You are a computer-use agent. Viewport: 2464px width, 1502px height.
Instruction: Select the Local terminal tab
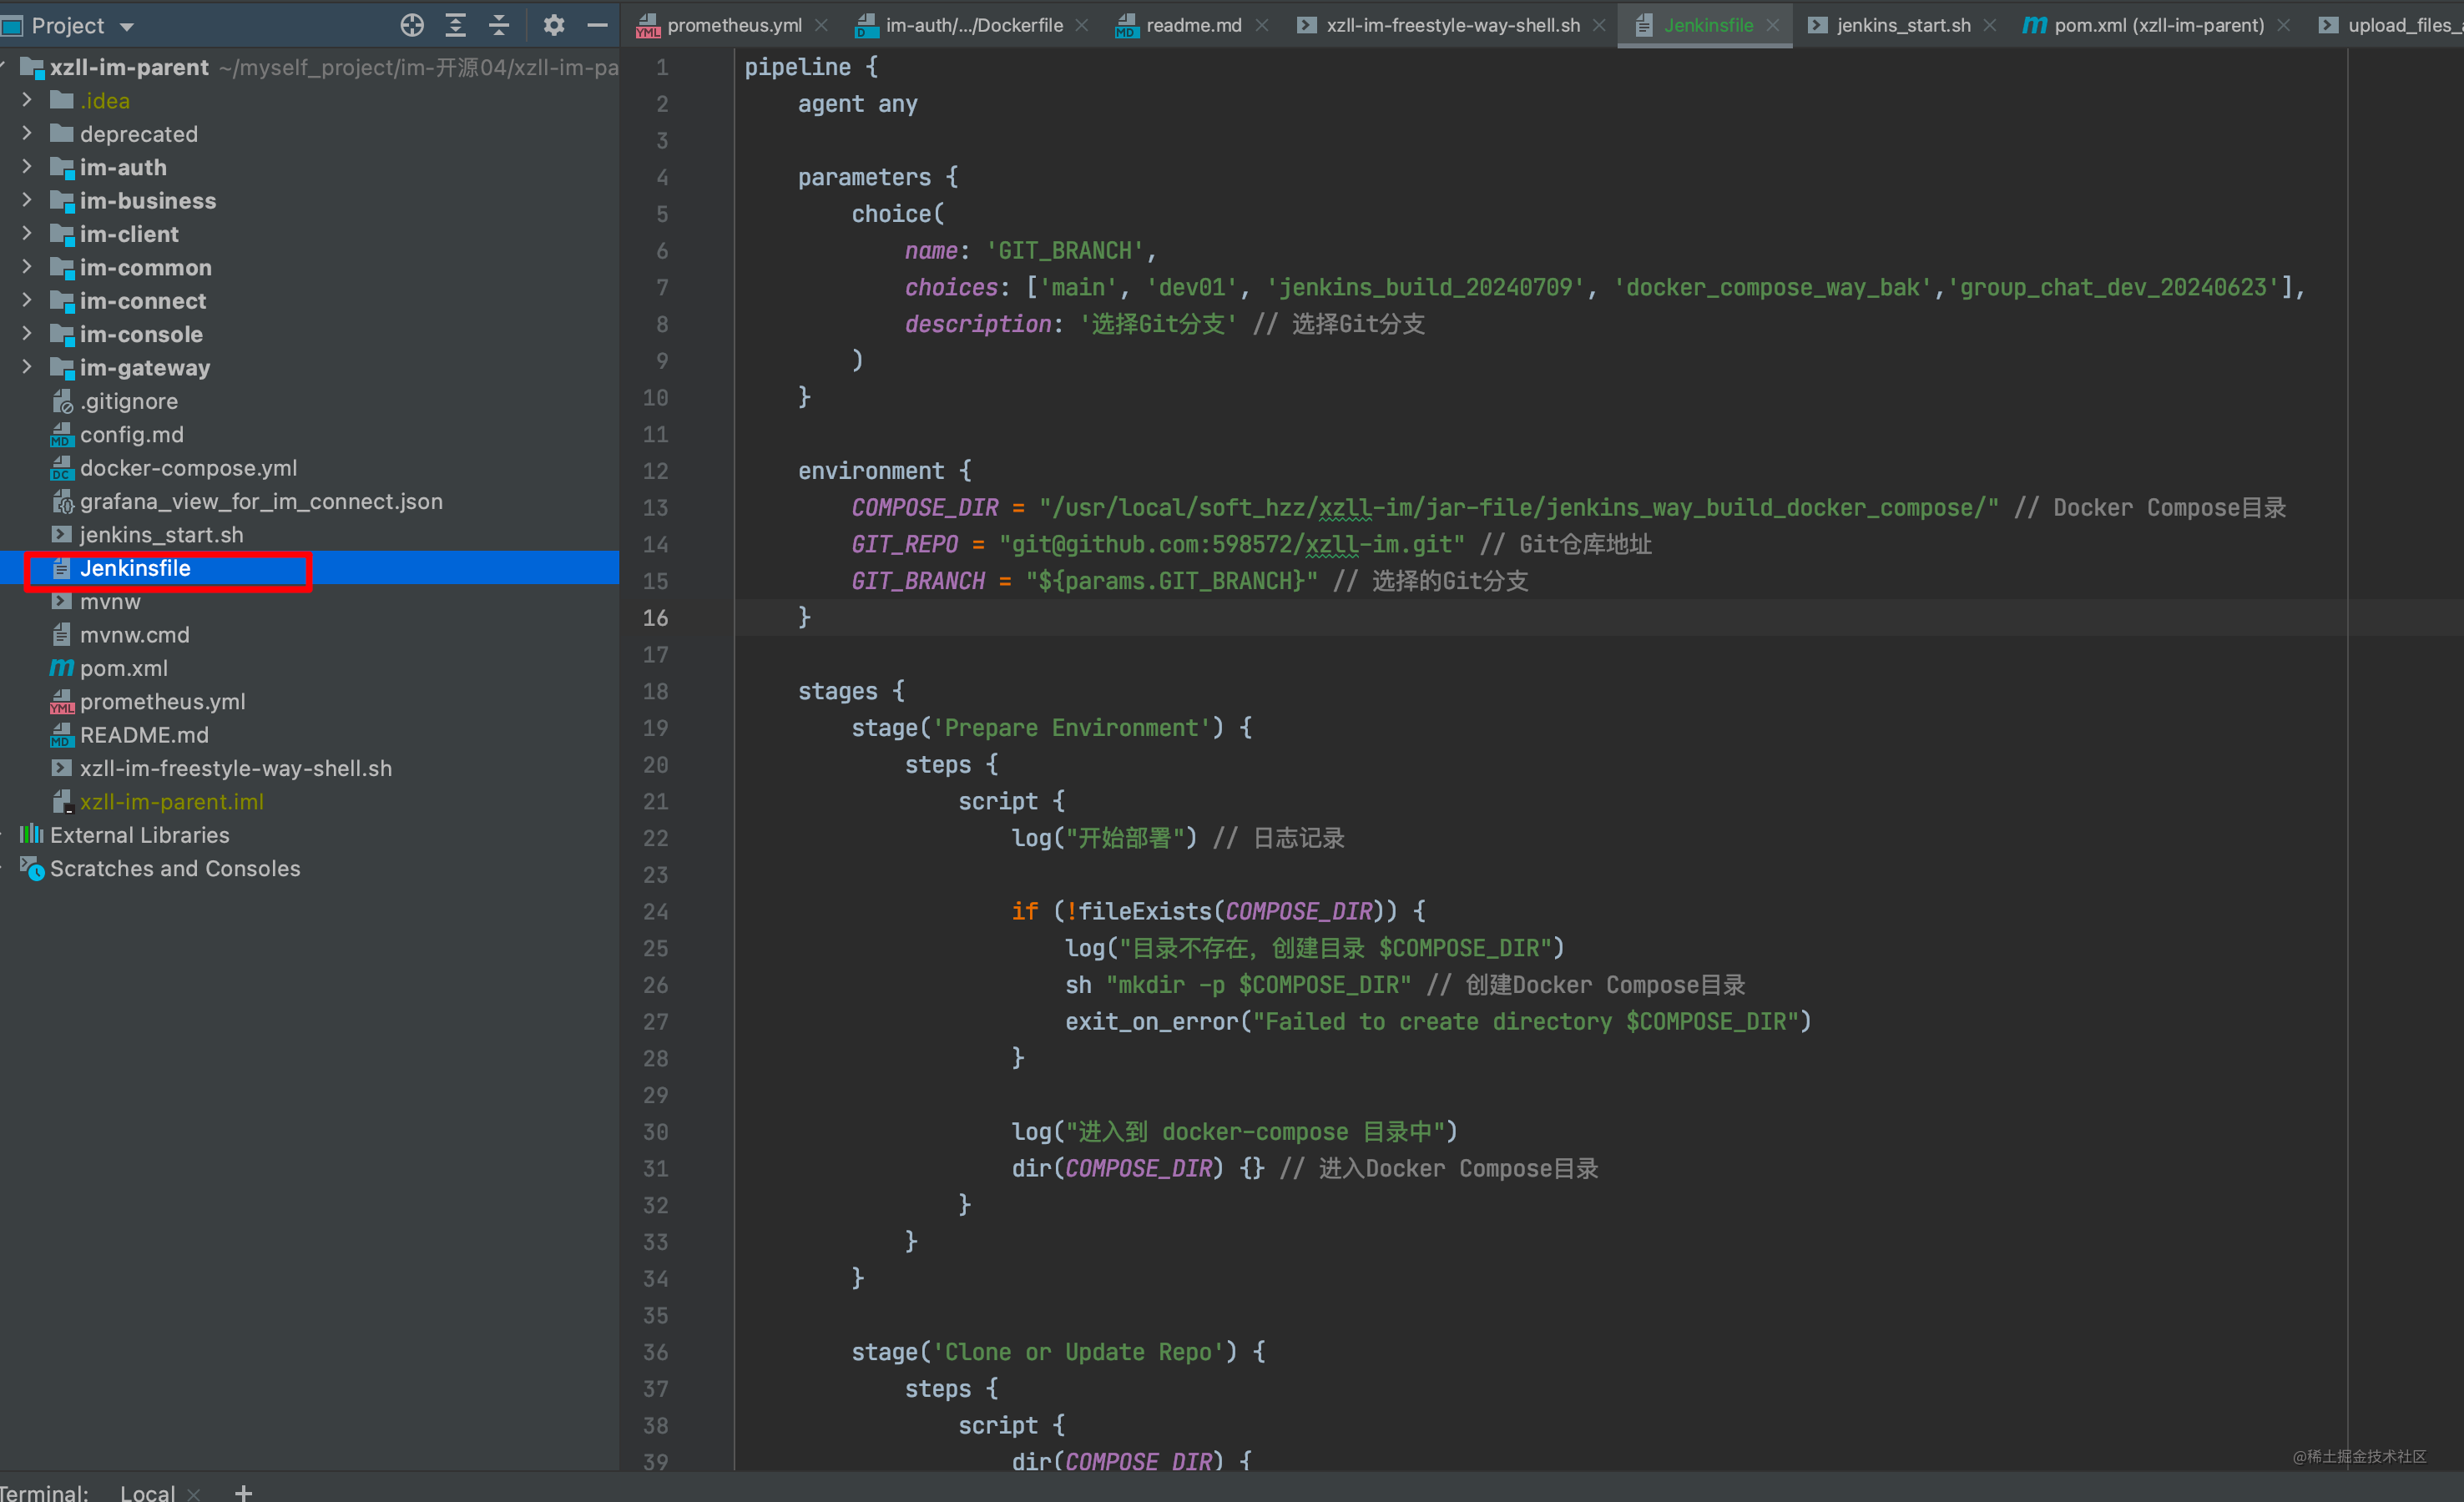pyautogui.click(x=147, y=1492)
